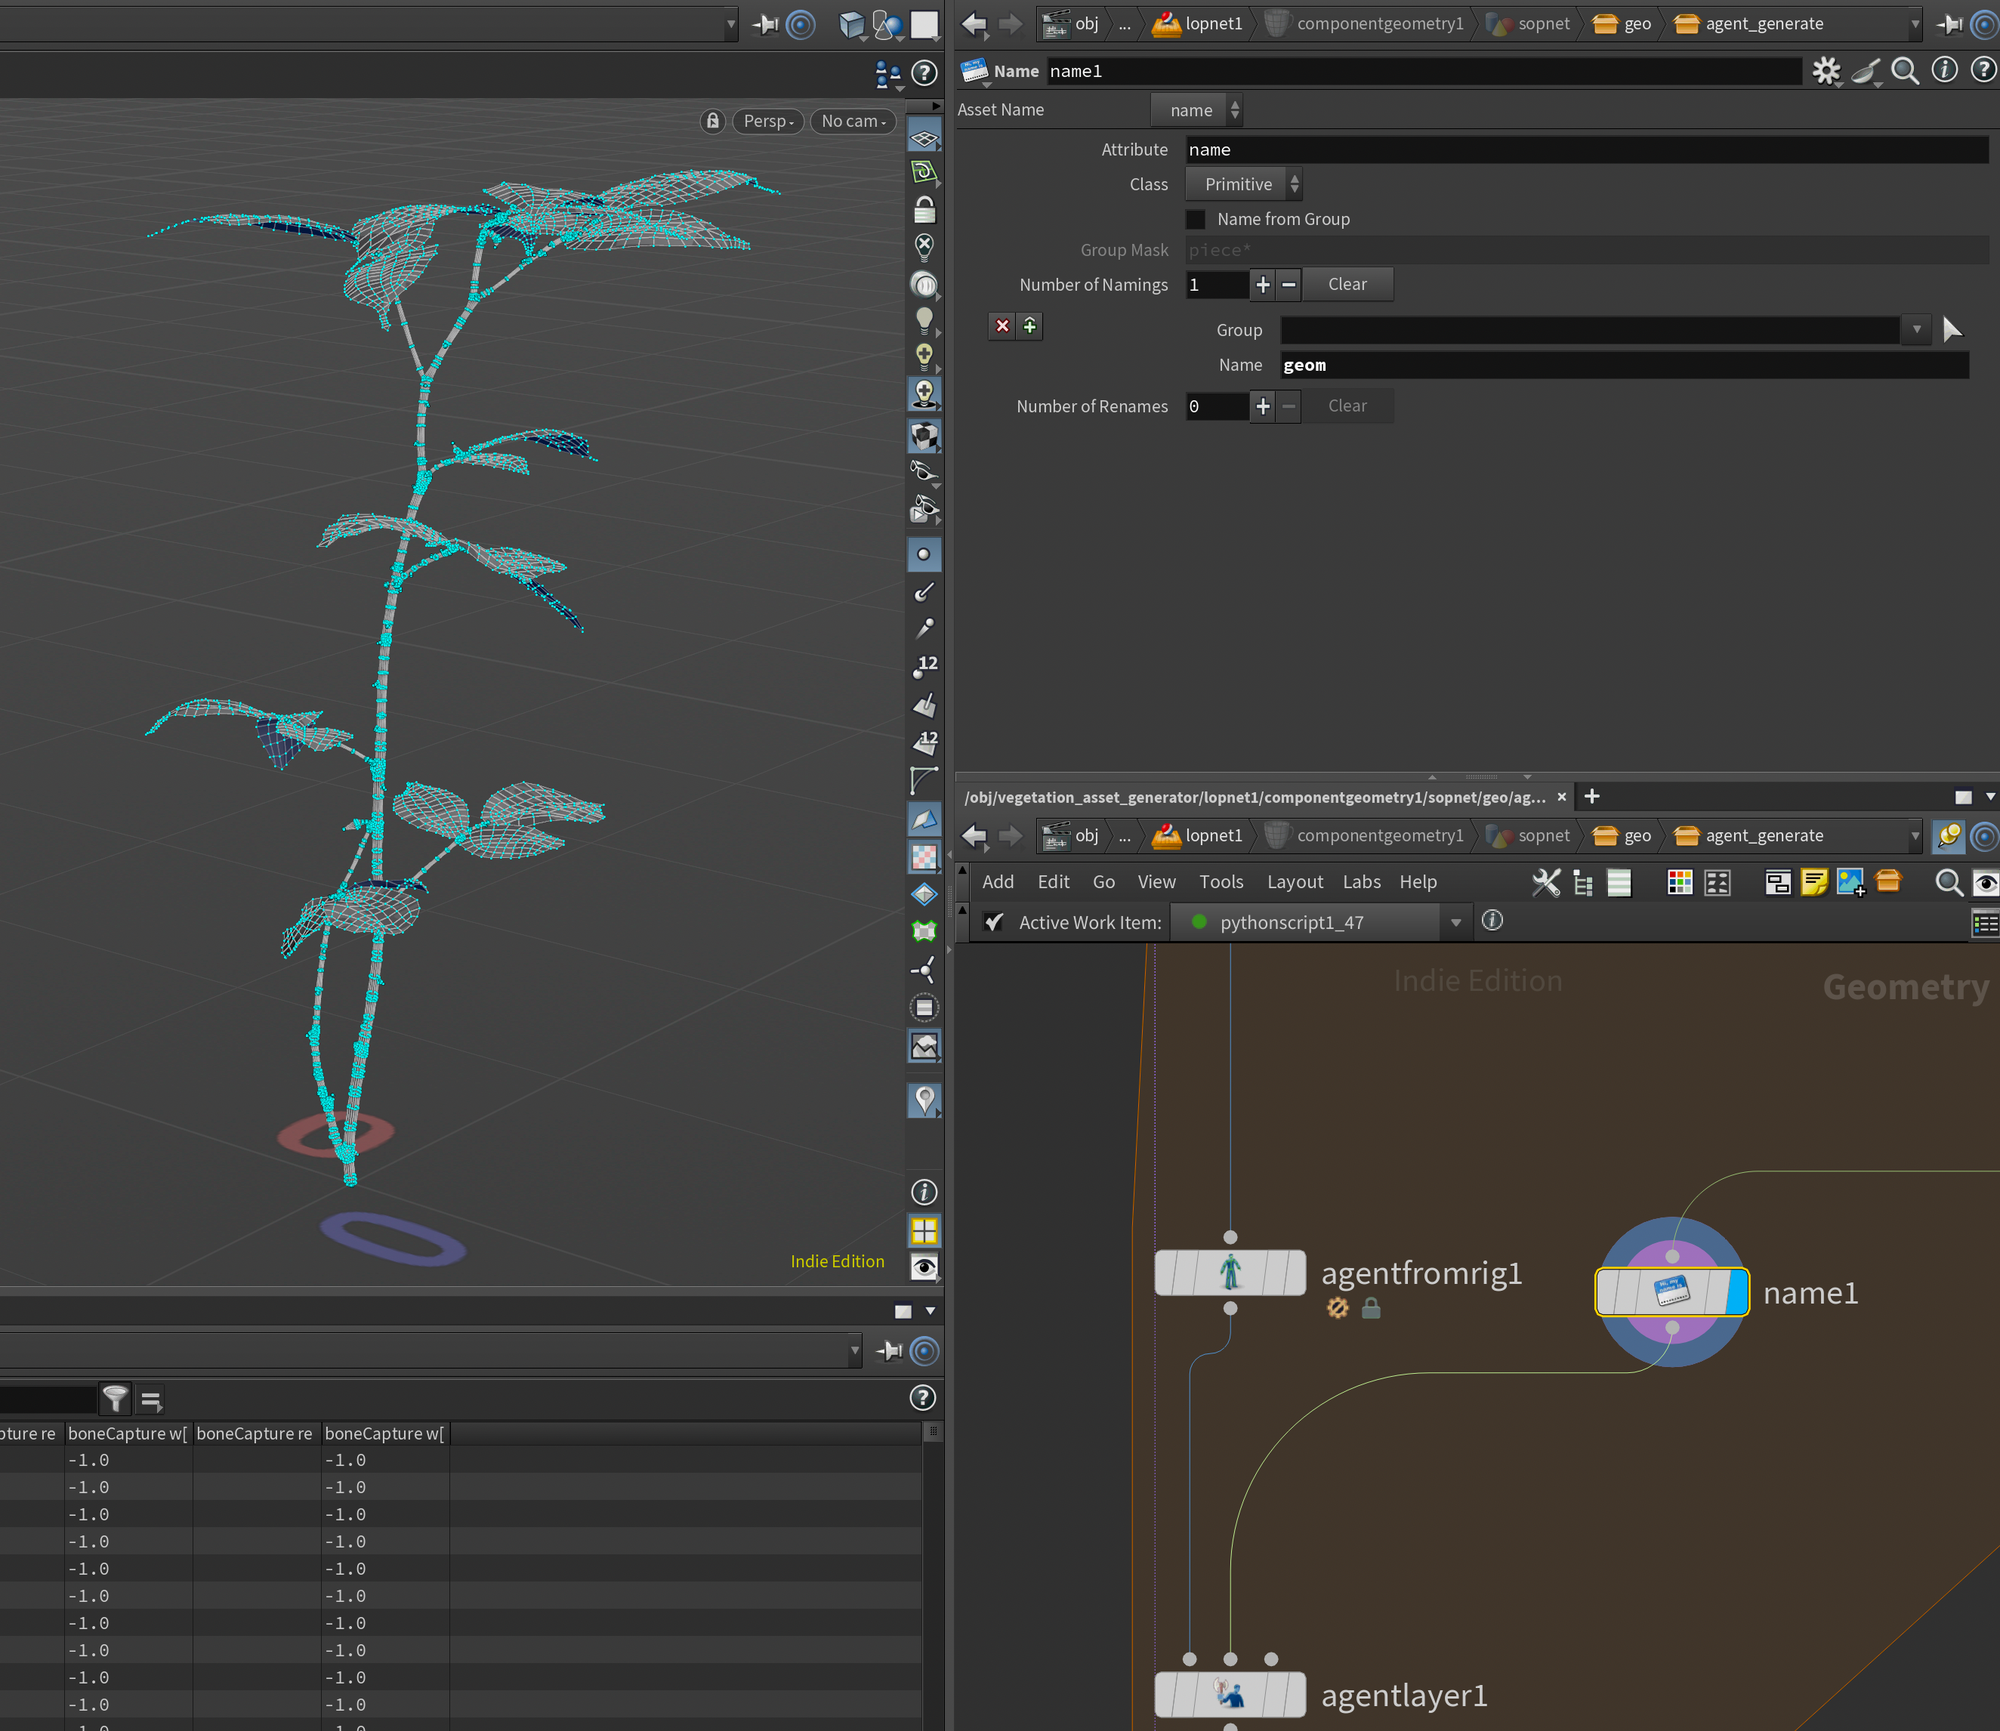The height and width of the screenshot is (1731, 2000).
Task: Click the network editor search magnifier icon
Action: pyautogui.click(x=1948, y=882)
